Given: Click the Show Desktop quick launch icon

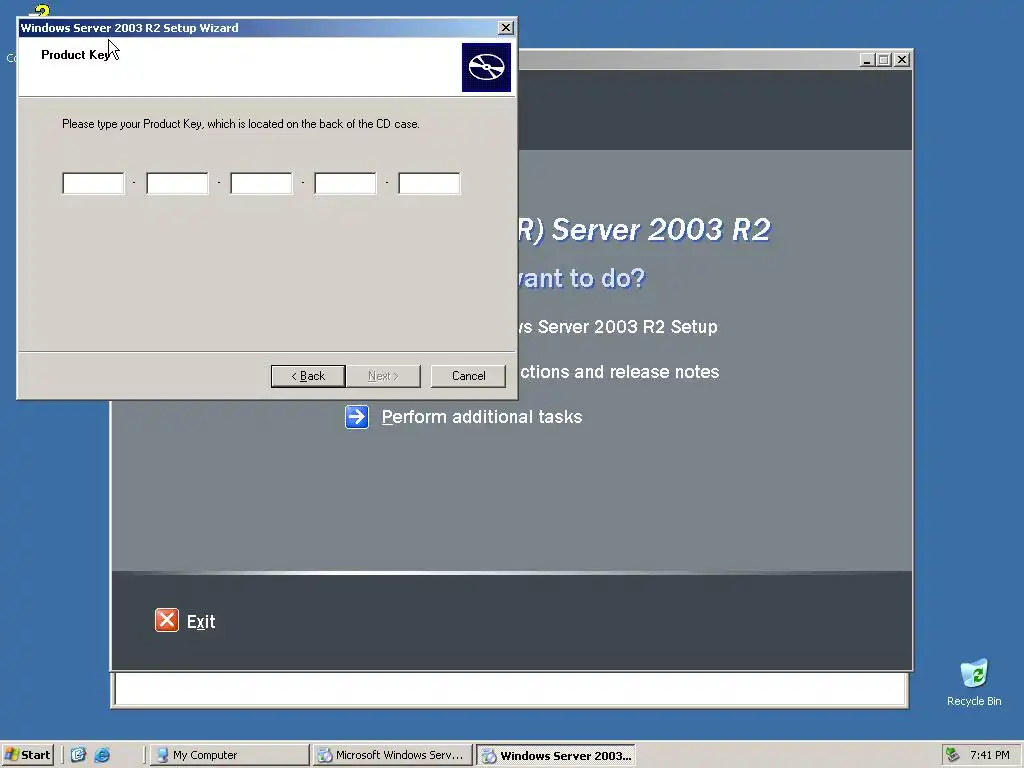Looking at the screenshot, I should click(78, 755).
